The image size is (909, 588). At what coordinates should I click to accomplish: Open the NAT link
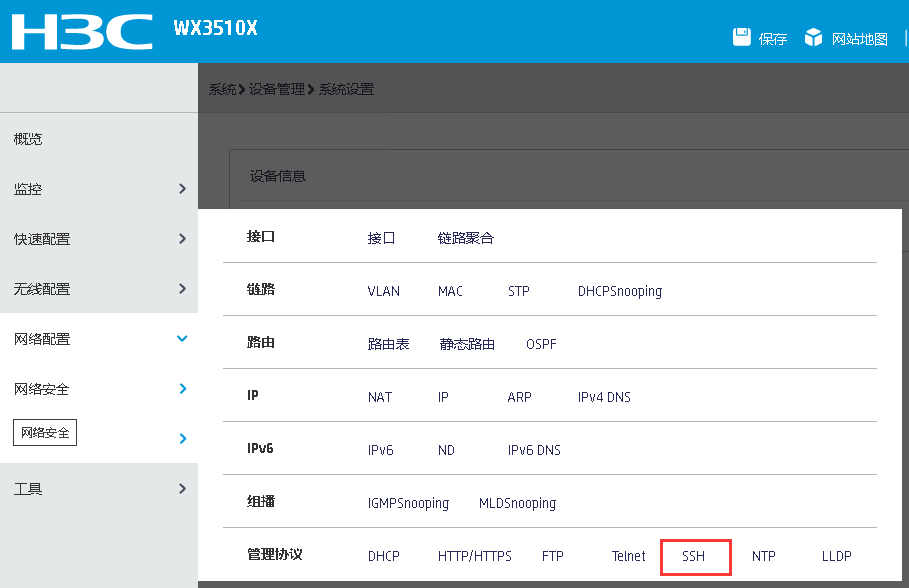[380, 397]
